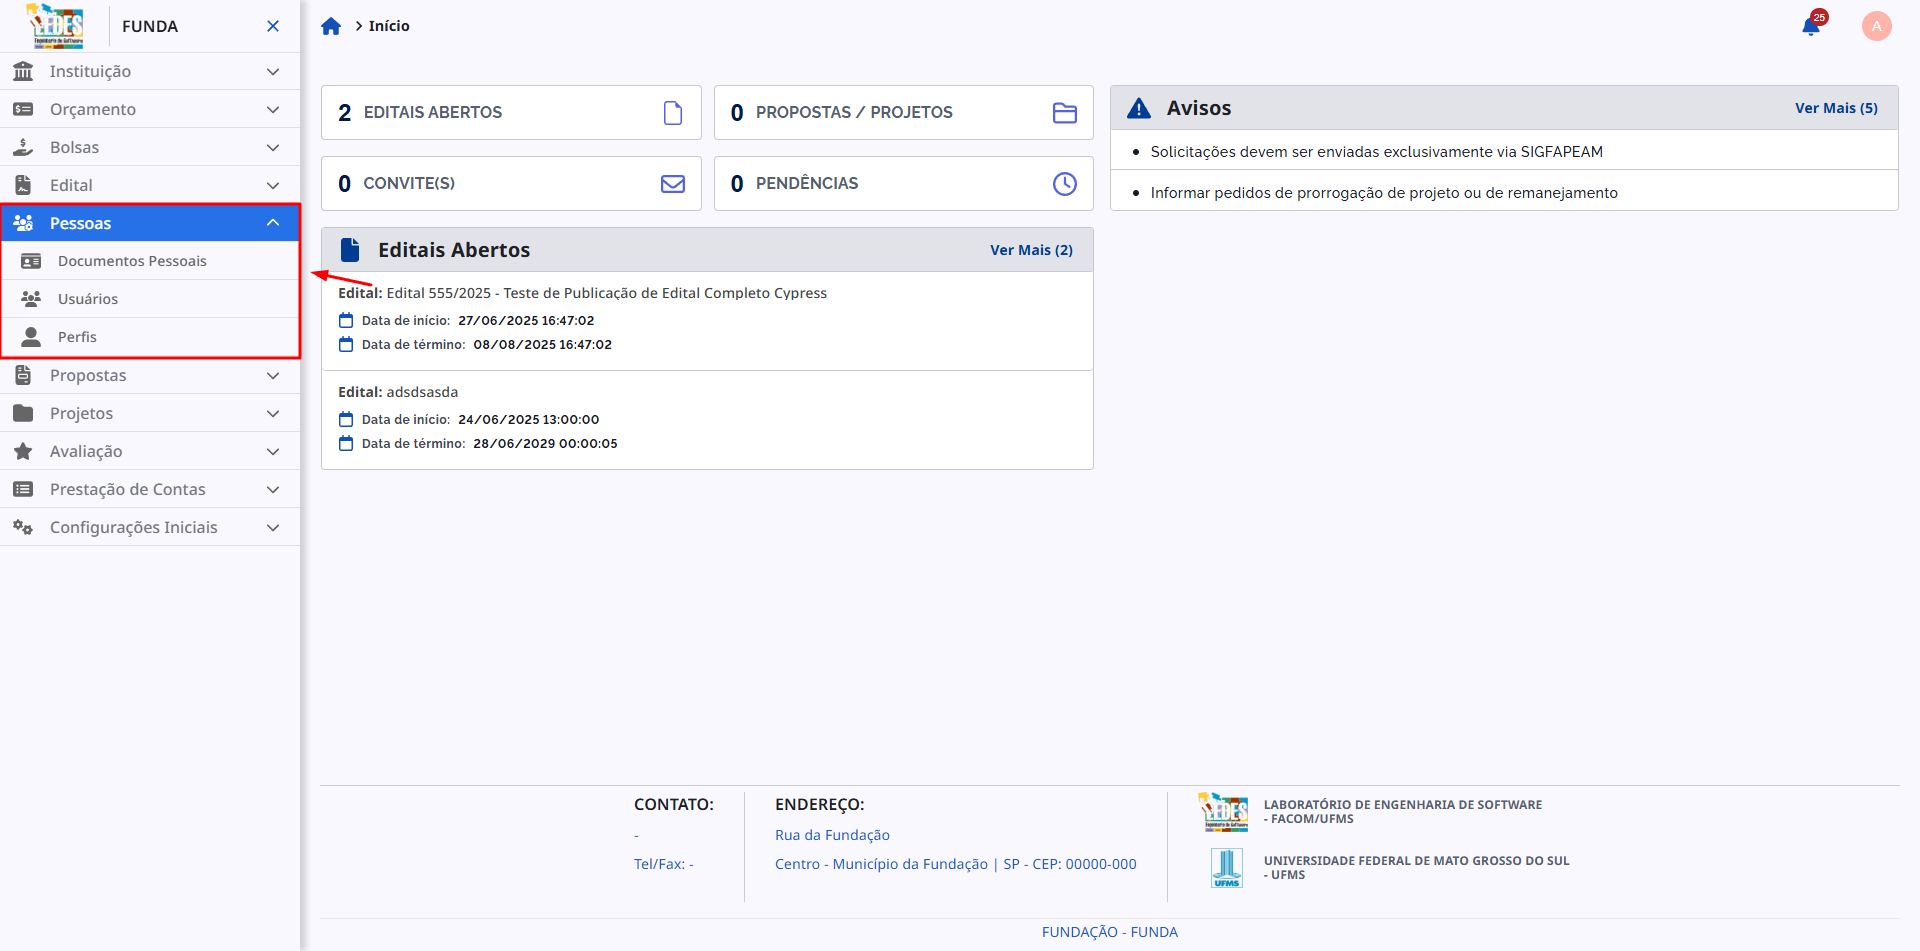
Task: Click the folder icon on Propostas/Projetos card
Action: tap(1064, 112)
